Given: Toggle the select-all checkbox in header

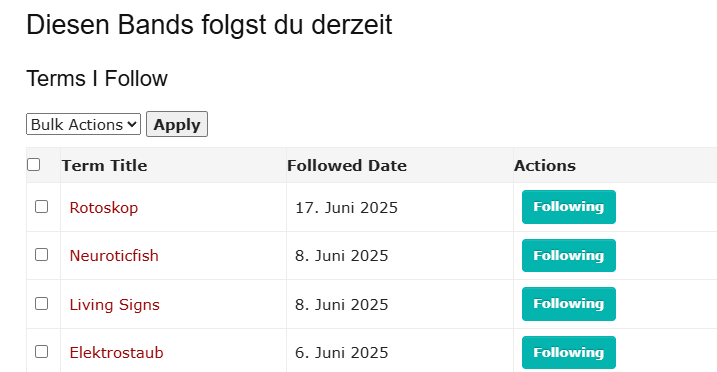Looking at the screenshot, I should point(33,165).
